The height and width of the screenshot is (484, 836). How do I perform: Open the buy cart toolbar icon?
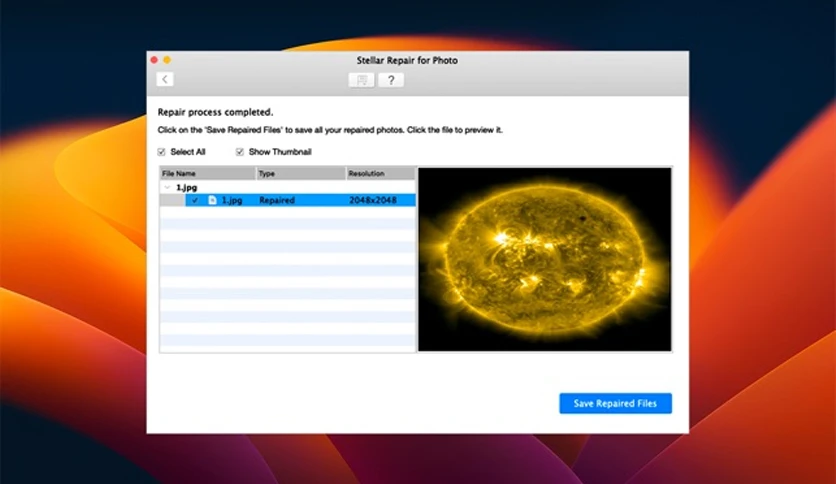[x=361, y=80]
